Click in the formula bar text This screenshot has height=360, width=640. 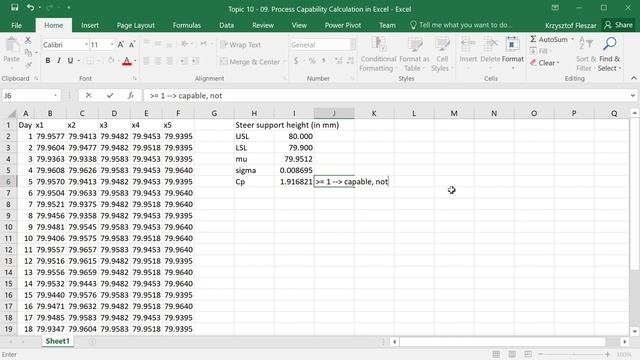pos(186,96)
